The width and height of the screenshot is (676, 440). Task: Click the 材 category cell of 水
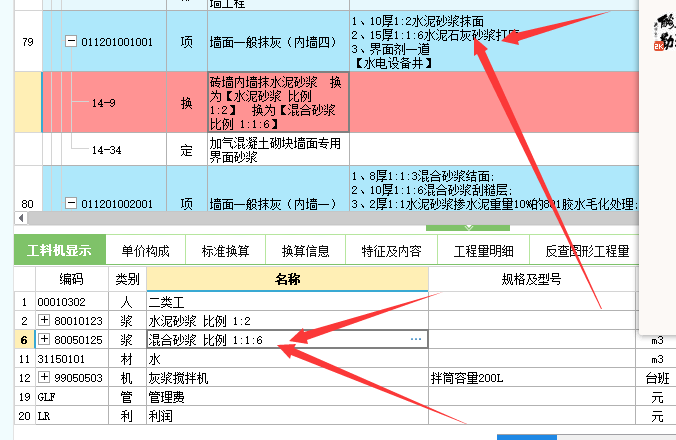pyautogui.click(x=128, y=359)
